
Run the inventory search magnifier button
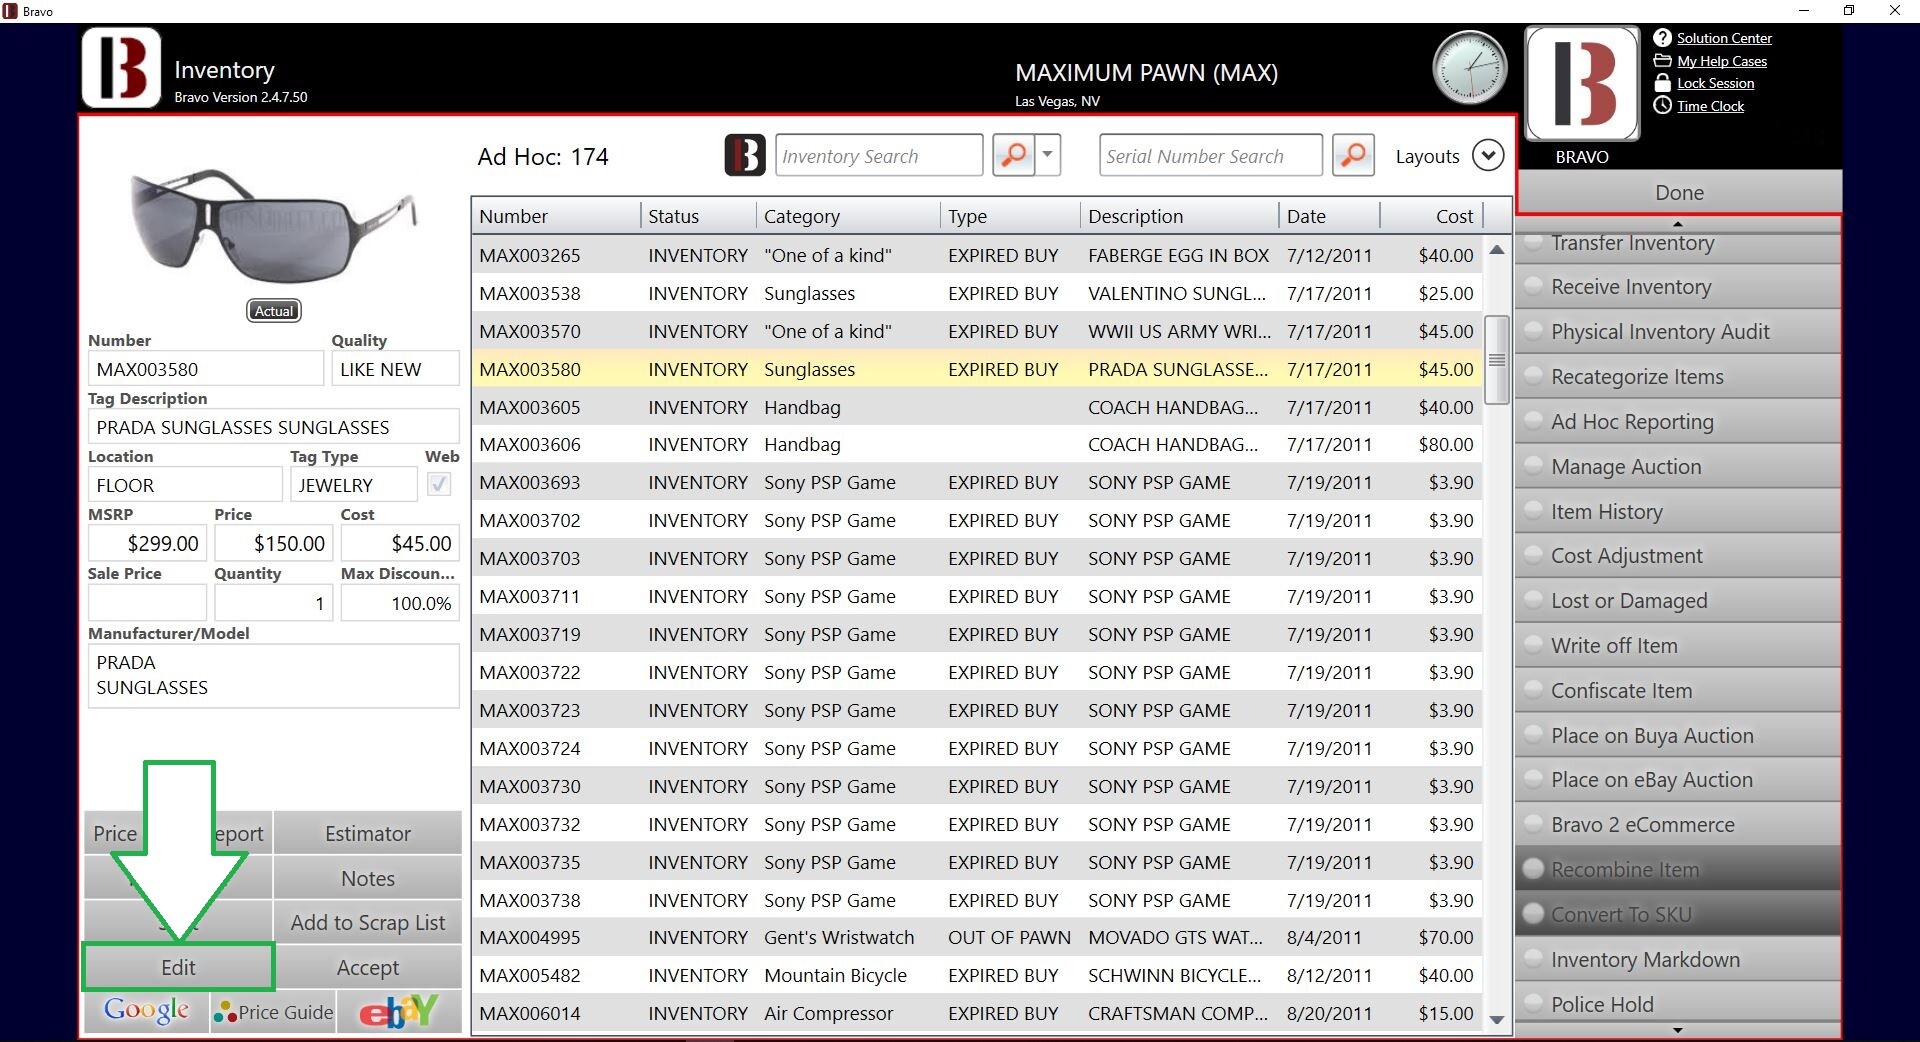point(1013,156)
